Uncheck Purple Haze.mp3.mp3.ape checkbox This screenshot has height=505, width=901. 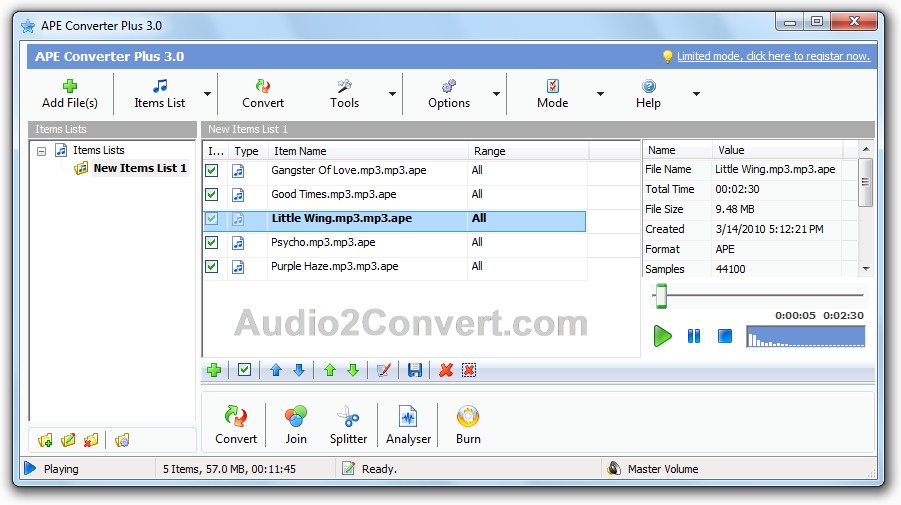tap(212, 267)
